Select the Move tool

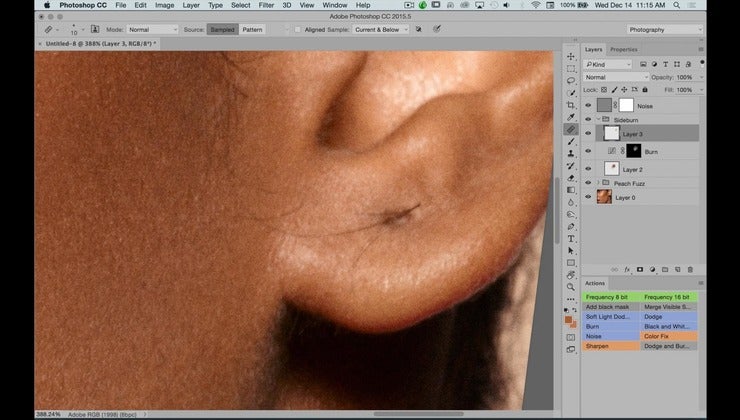(571, 57)
